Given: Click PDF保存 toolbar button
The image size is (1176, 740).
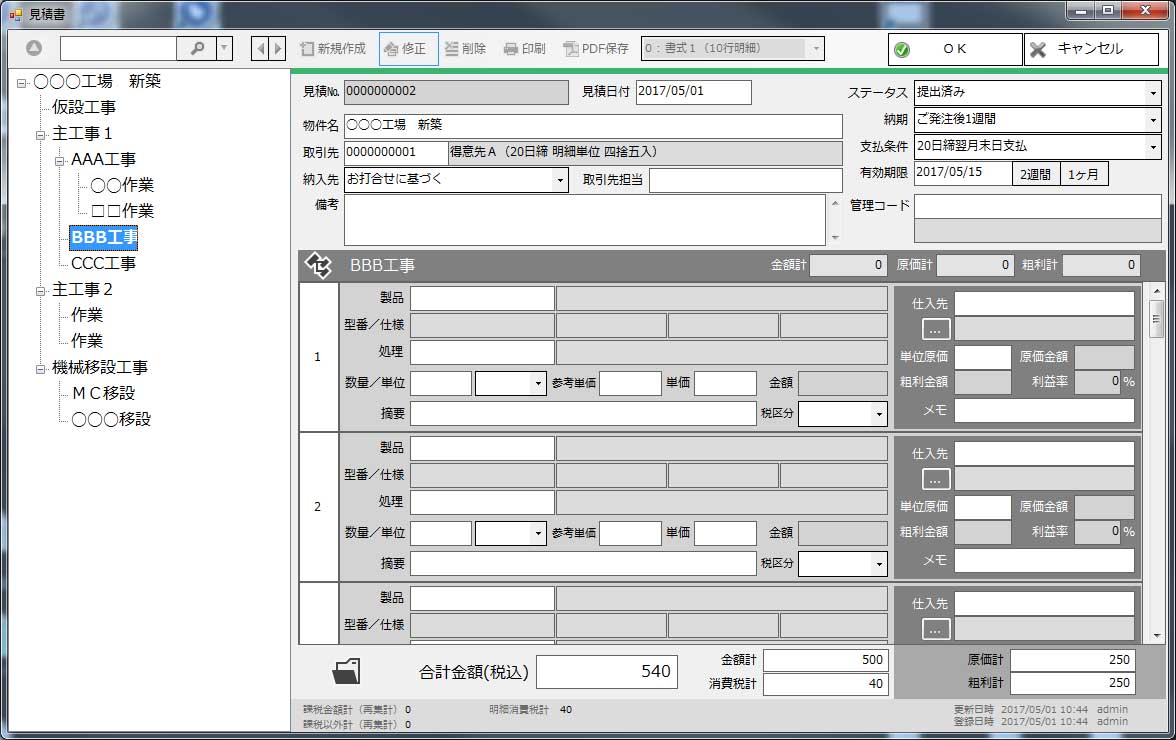Looking at the screenshot, I should click(x=596, y=49).
